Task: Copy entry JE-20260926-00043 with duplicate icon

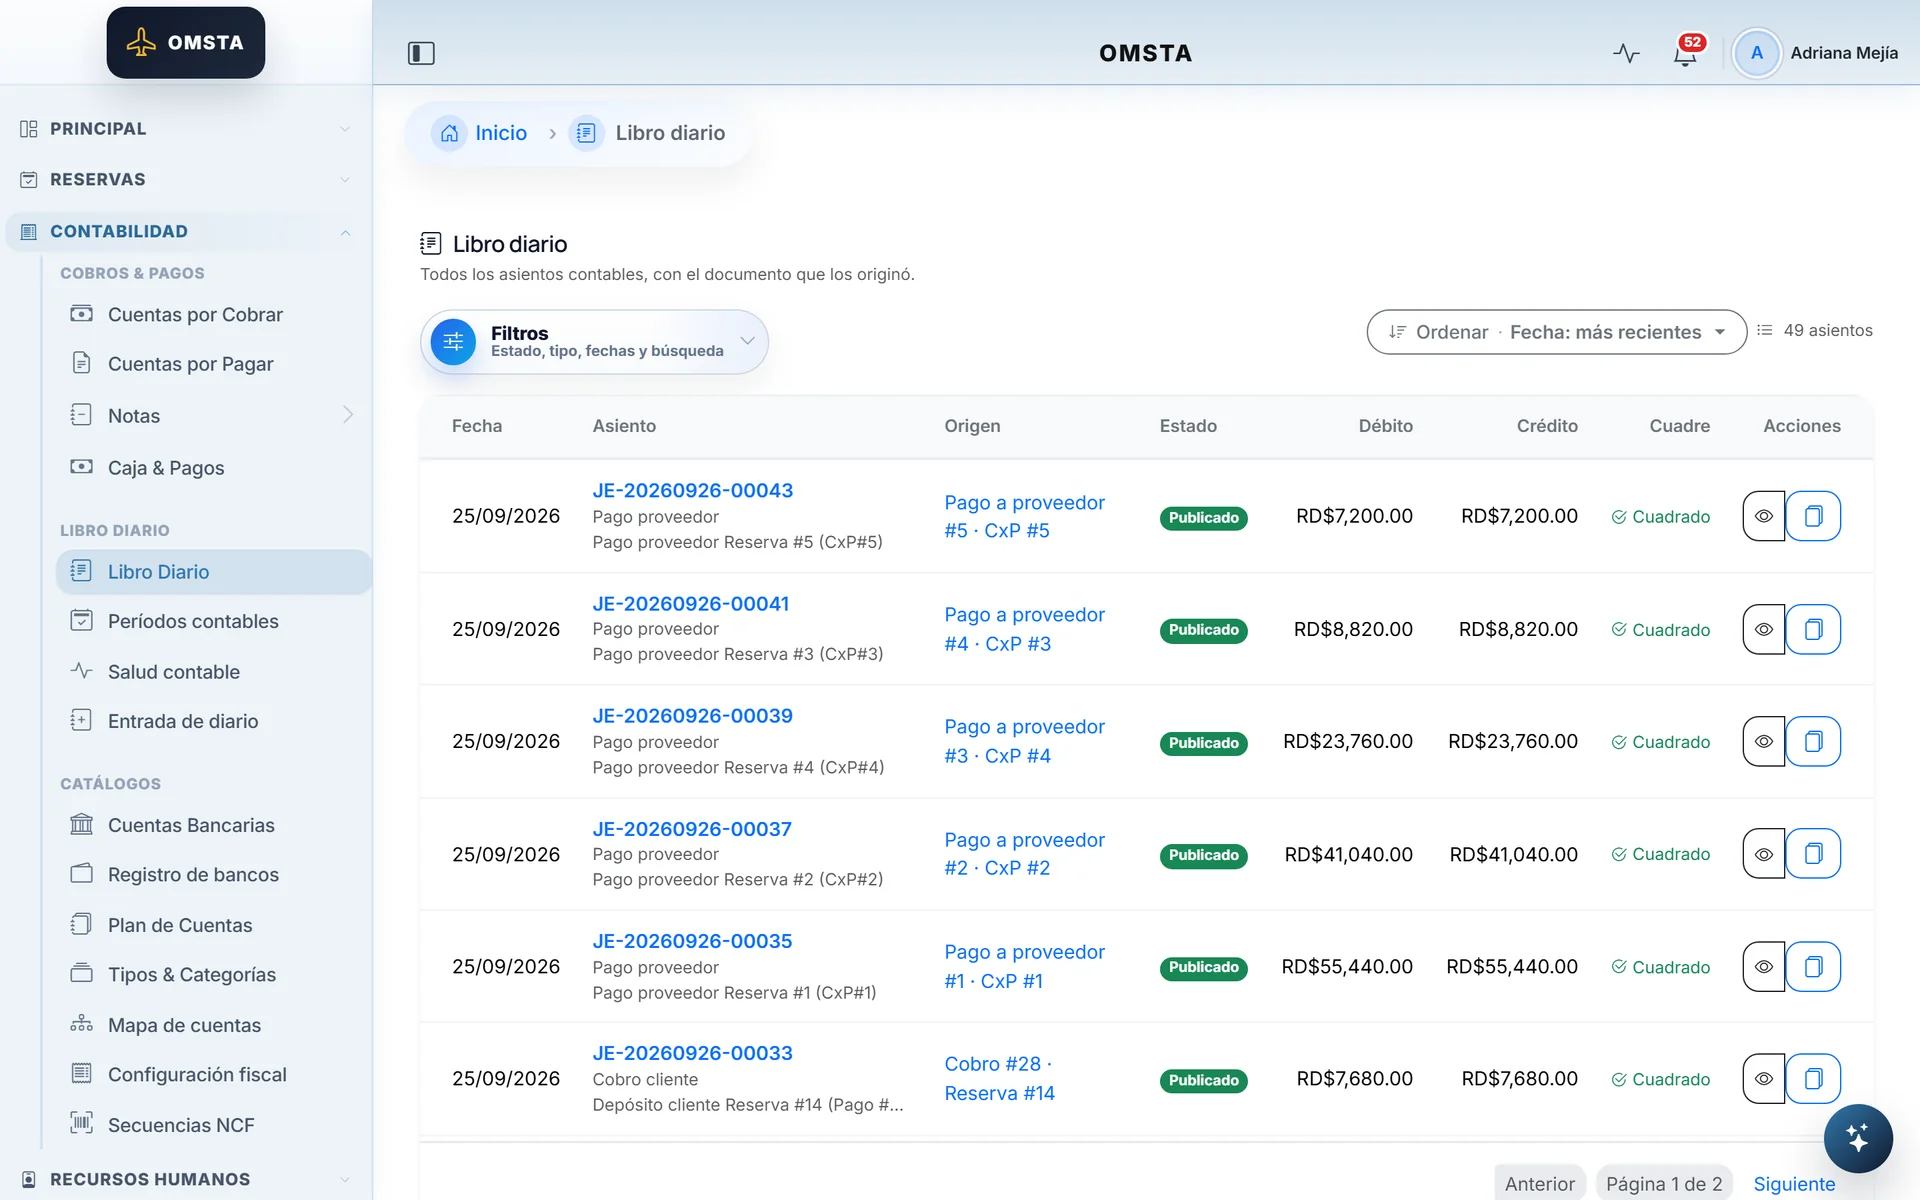Action: coord(1813,516)
